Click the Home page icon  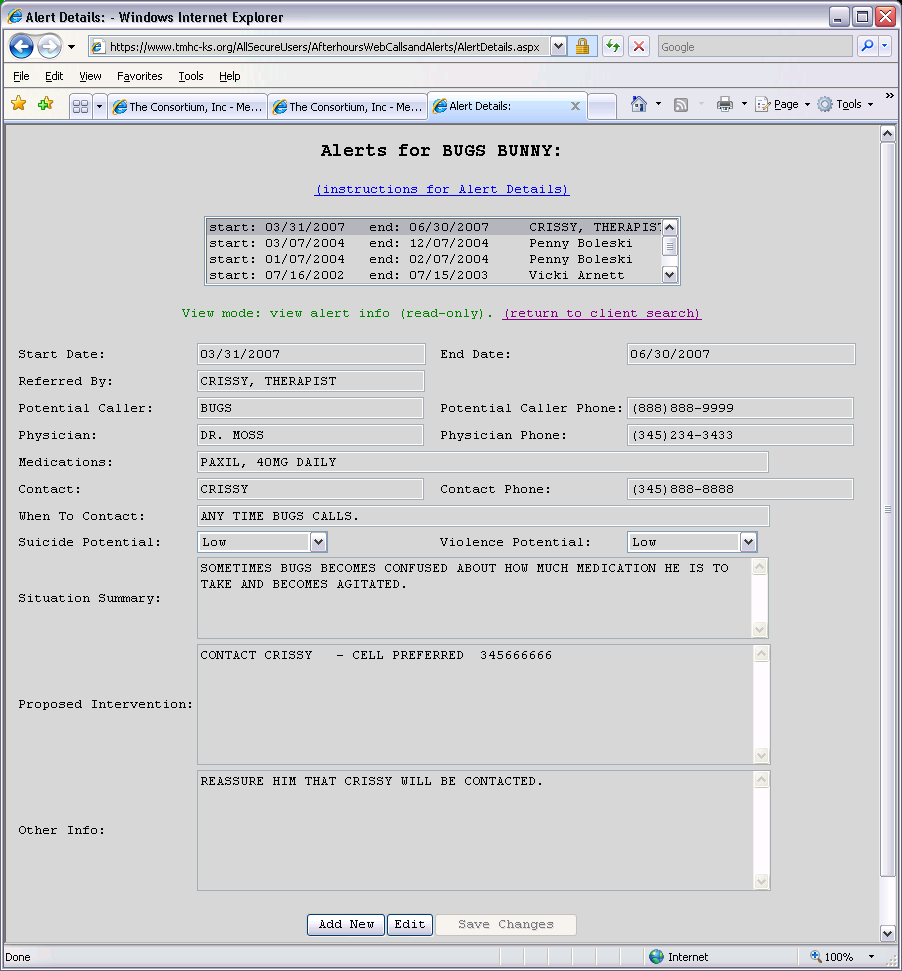pos(639,104)
